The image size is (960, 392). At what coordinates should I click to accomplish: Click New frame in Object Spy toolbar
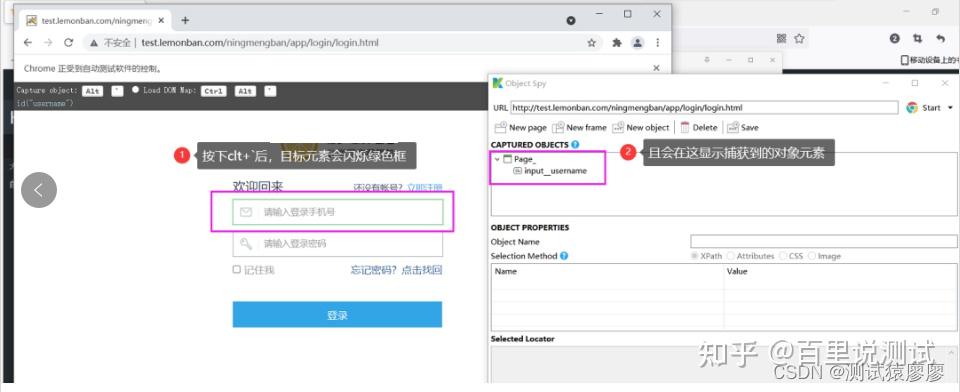pos(579,127)
